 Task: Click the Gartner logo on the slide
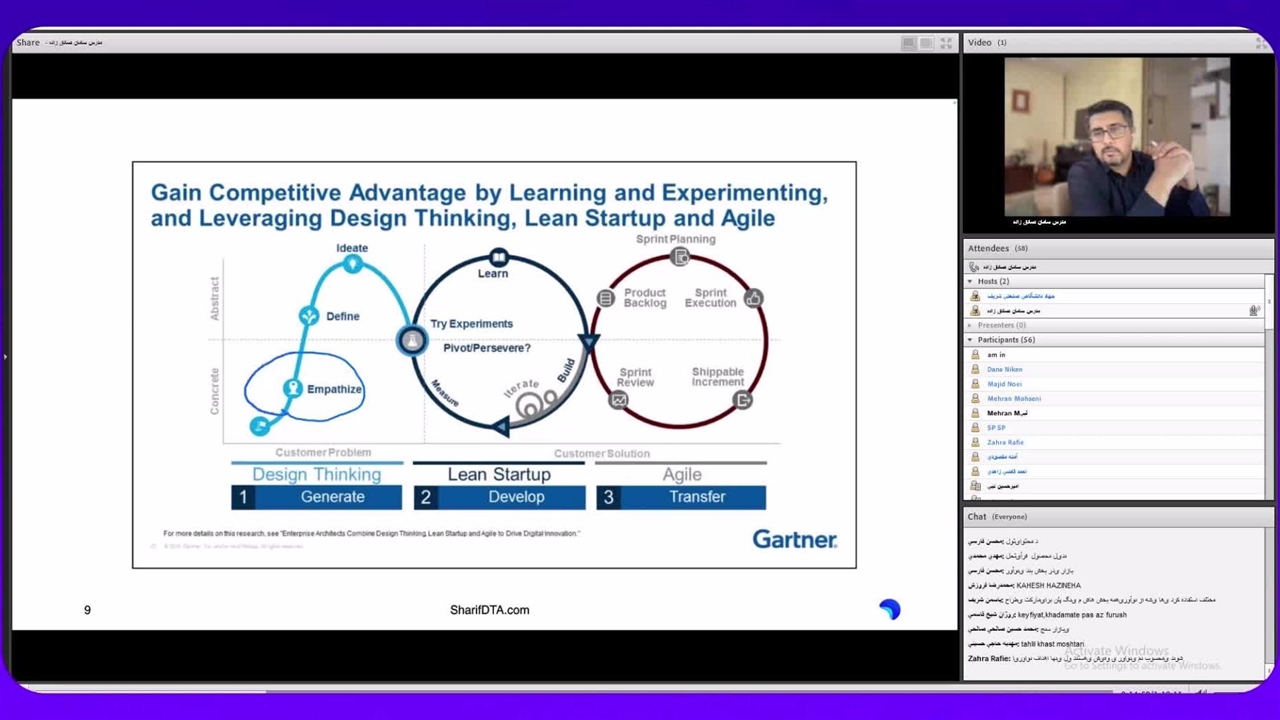pyautogui.click(x=794, y=539)
